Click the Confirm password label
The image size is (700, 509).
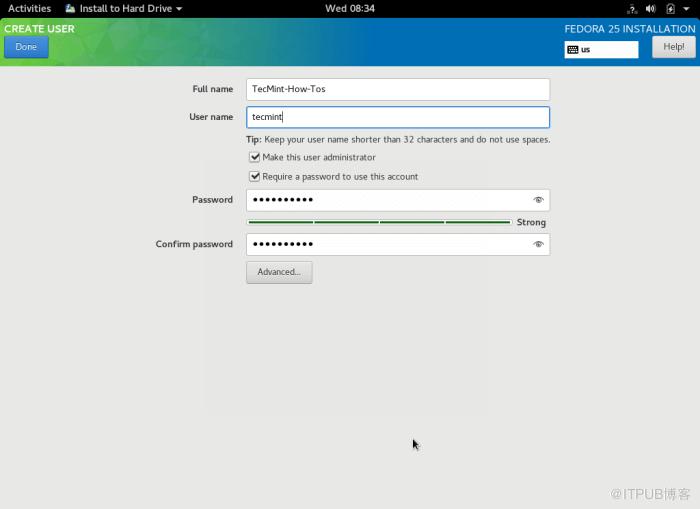coord(194,244)
